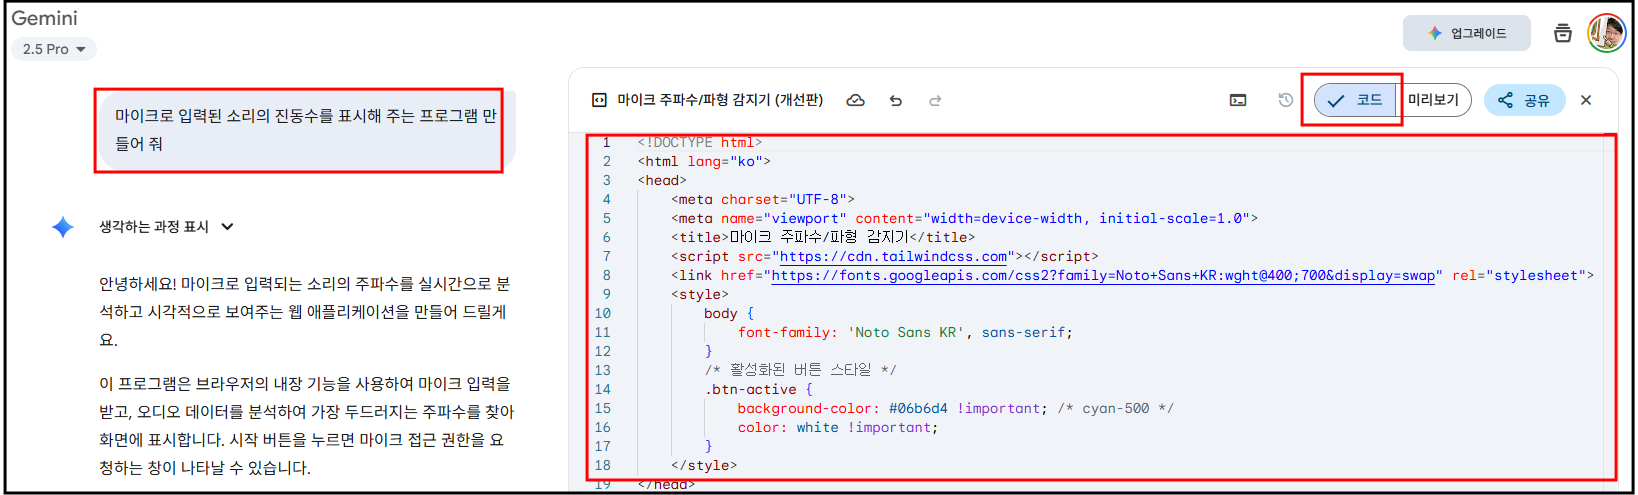
Task: Open version history clock icon
Action: (x=1286, y=100)
